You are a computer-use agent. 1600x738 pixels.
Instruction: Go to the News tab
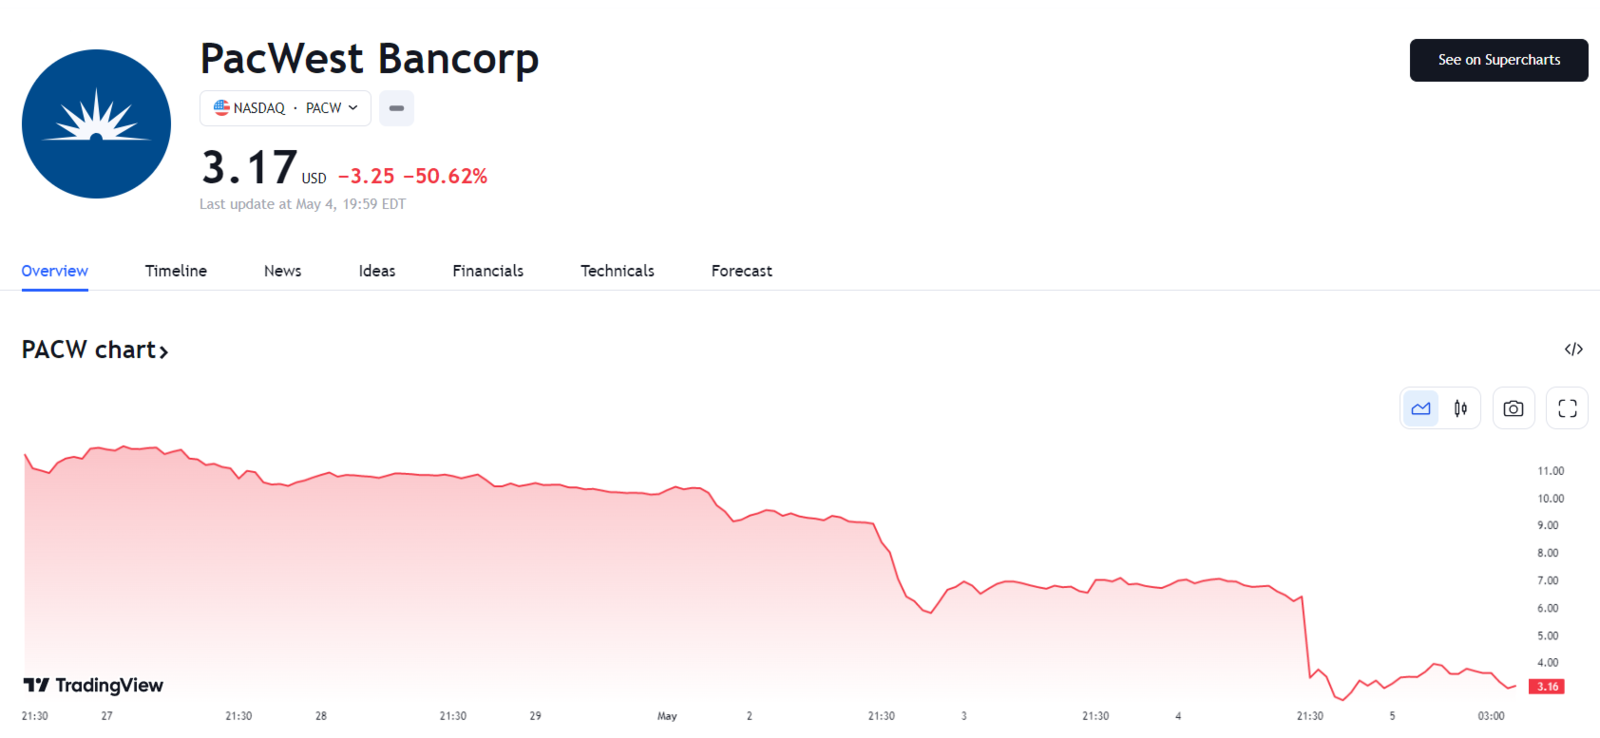point(283,271)
